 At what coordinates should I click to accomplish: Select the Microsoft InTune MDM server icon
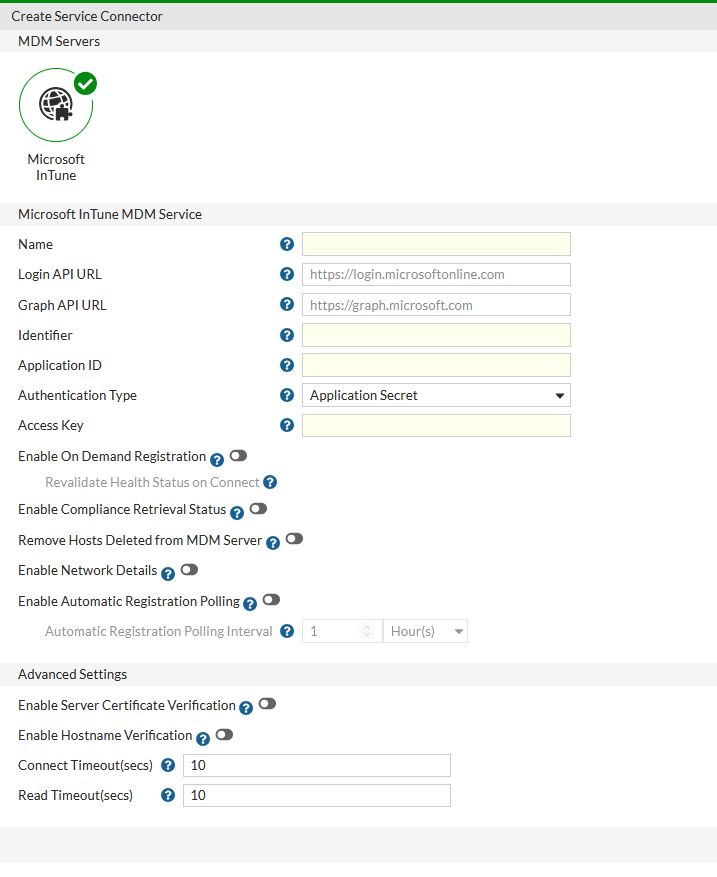click(56, 104)
